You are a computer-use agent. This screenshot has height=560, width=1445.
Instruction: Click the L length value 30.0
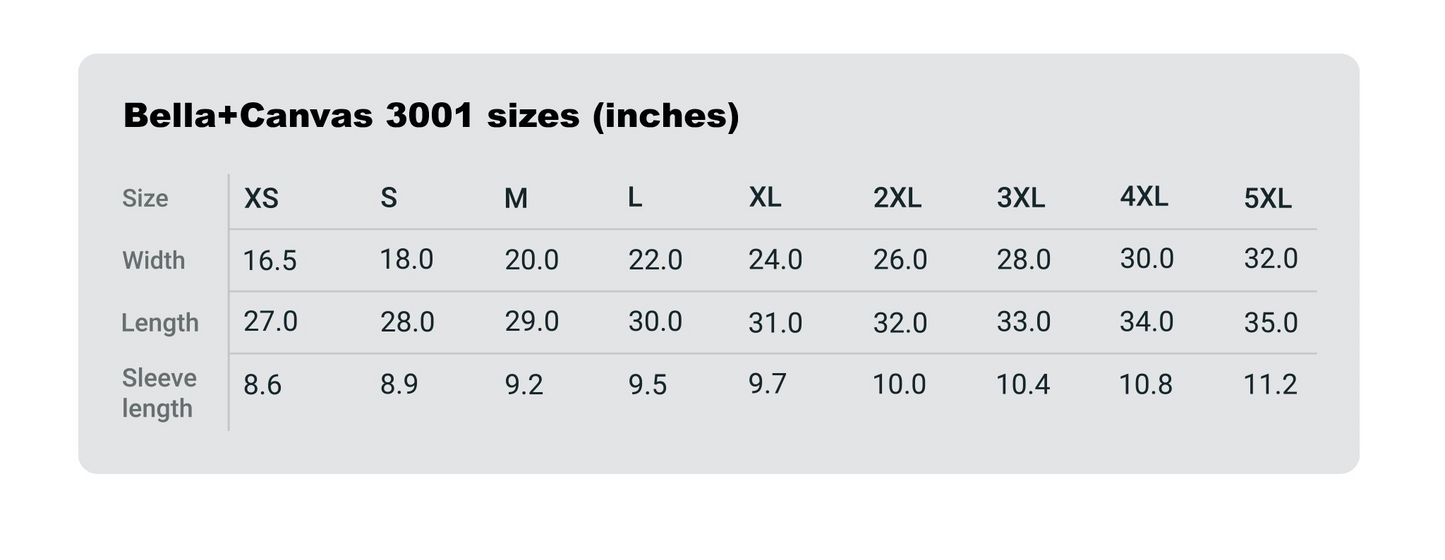point(655,322)
